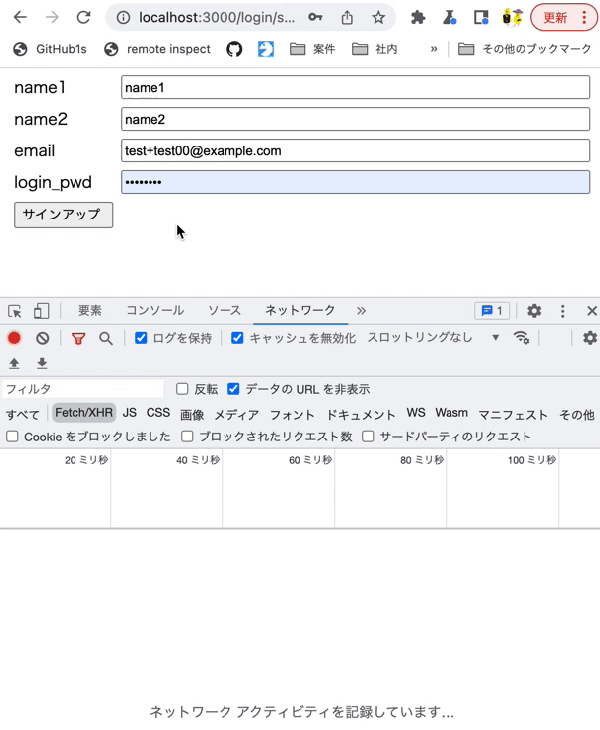Viewport: 600px width, 730px height.
Task: Select the WS request type filter
Action: pyautogui.click(x=416, y=413)
